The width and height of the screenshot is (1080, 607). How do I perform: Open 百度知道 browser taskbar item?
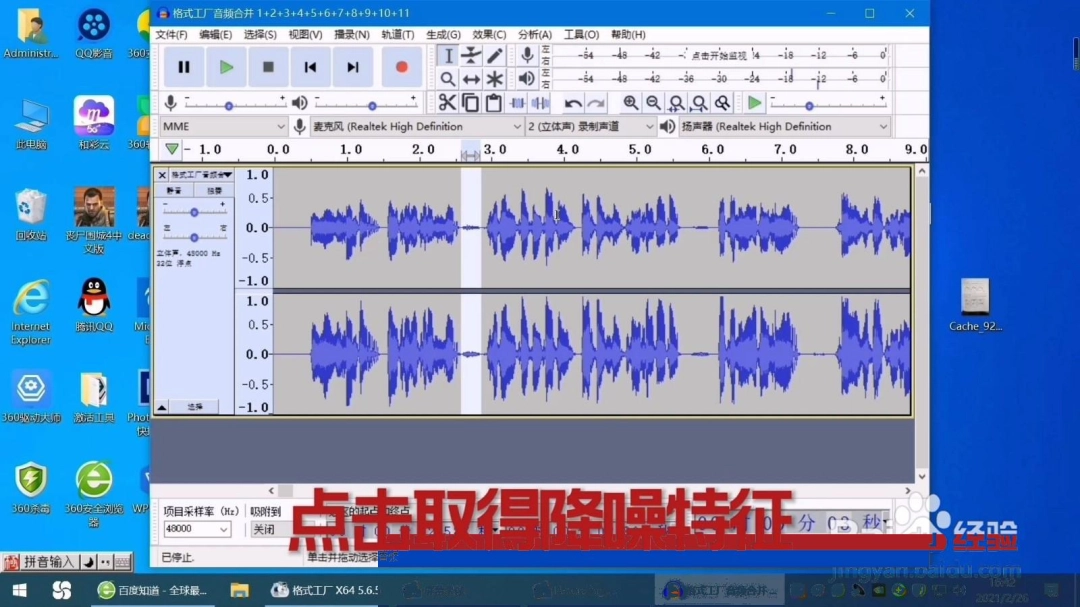pos(153,590)
